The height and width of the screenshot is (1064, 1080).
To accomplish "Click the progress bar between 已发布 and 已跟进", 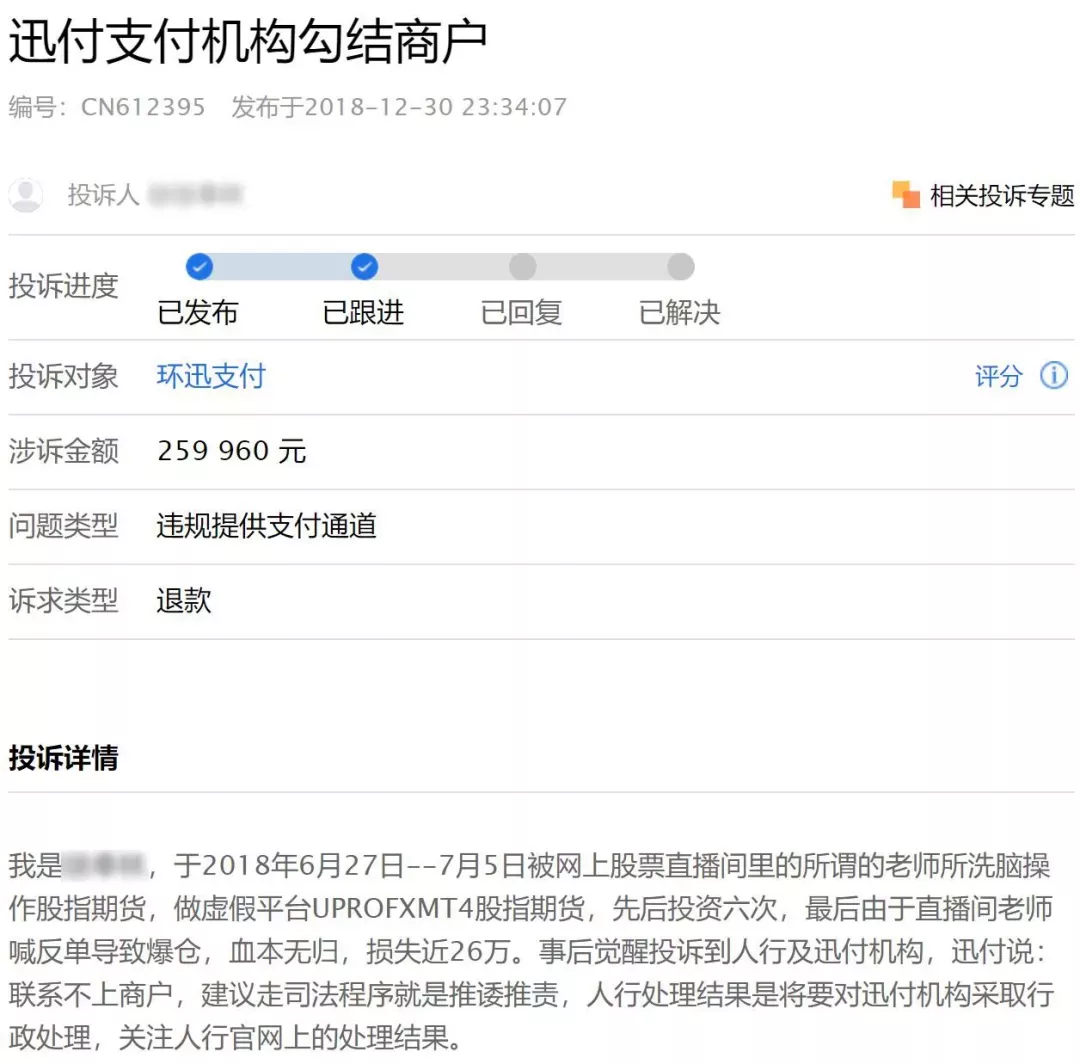I will point(282,267).
